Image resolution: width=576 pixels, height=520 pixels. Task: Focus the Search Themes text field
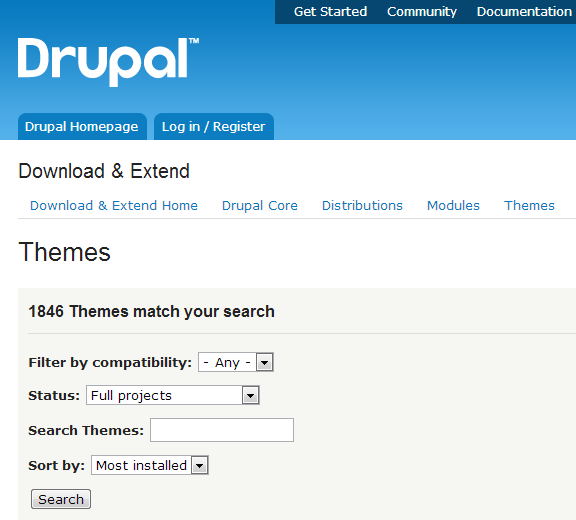point(222,430)
